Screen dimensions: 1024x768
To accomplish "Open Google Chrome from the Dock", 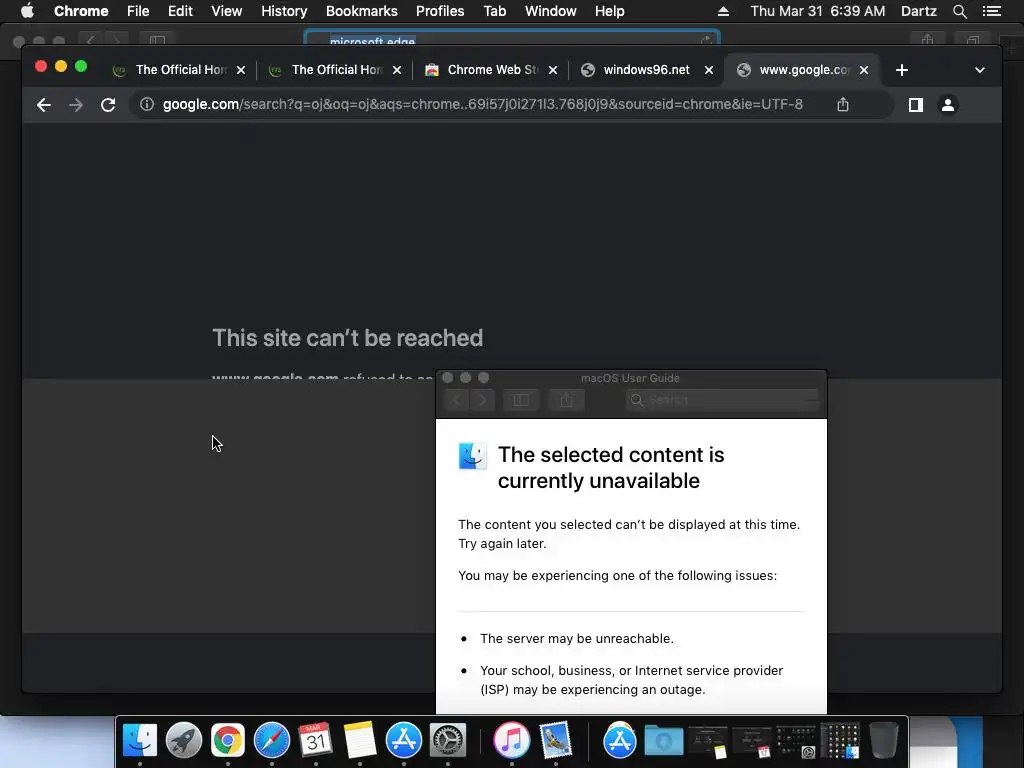I will (227, 740).
